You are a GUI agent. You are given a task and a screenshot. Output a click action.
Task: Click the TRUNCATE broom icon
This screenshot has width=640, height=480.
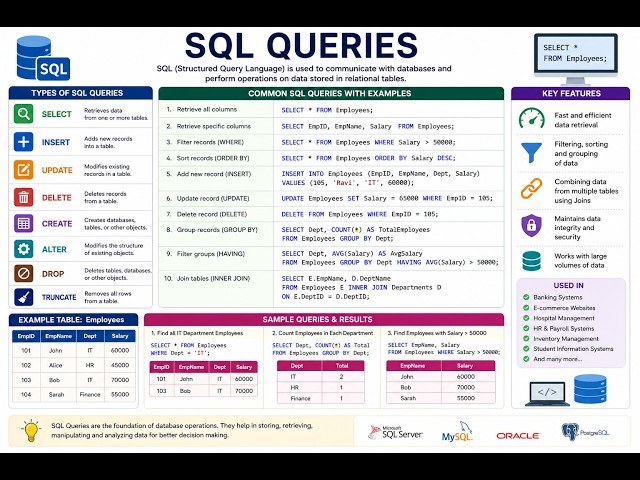(x=23, y=297)
